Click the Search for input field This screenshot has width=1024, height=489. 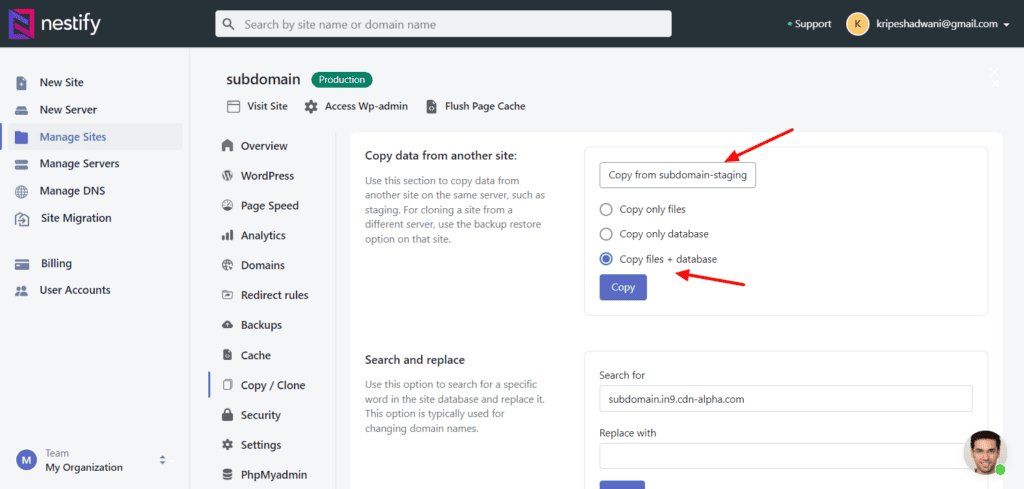pos(786,399)
